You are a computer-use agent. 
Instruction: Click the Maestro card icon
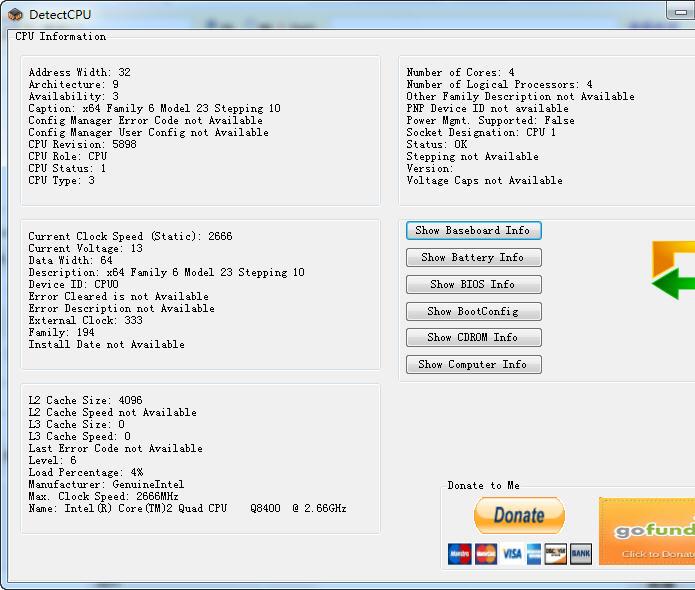pyautogui.click(x=460, y=553)
